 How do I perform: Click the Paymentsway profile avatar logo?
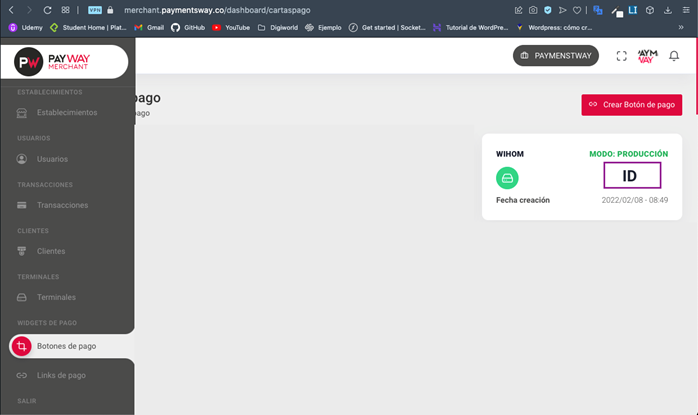point(647,56)
